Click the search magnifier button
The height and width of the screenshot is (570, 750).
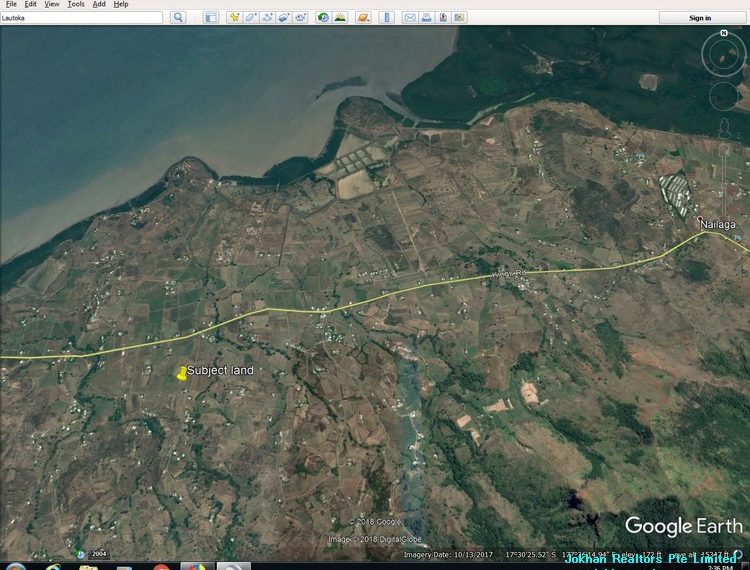coord(178,17)
